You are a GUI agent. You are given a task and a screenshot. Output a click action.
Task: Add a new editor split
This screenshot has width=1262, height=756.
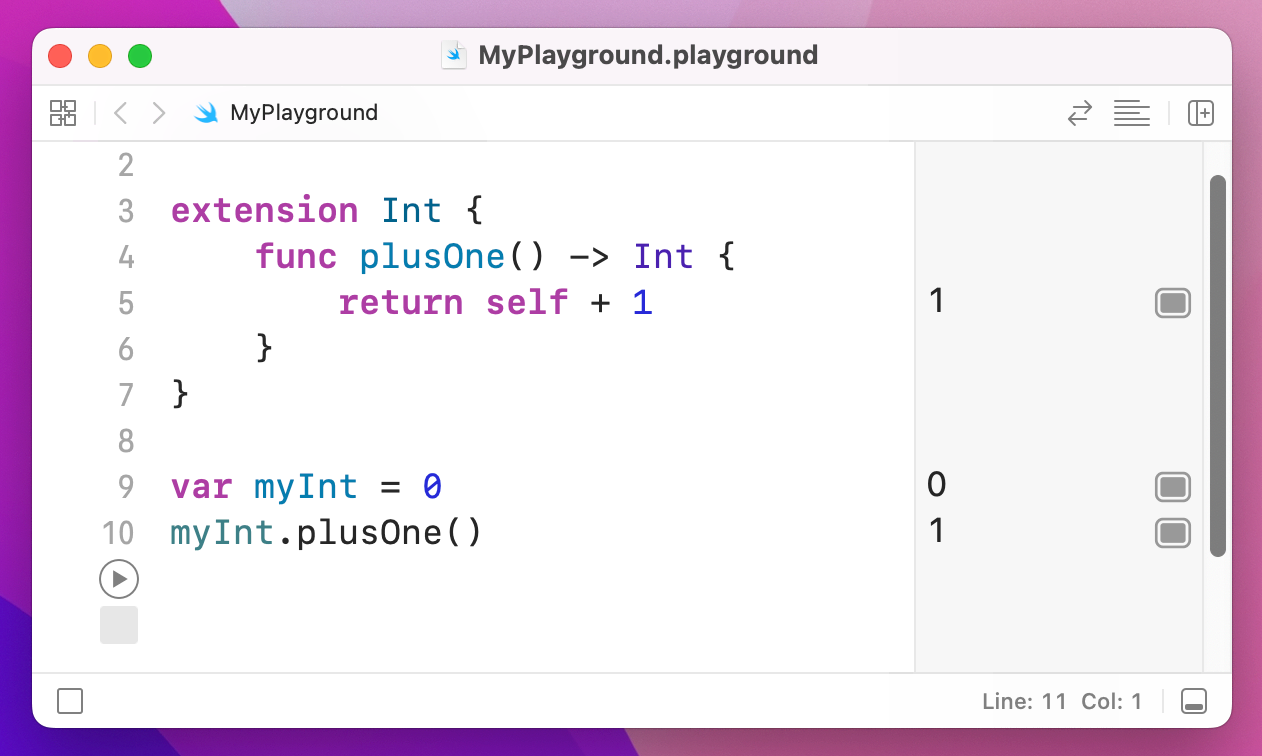(x=1201, y=113)
